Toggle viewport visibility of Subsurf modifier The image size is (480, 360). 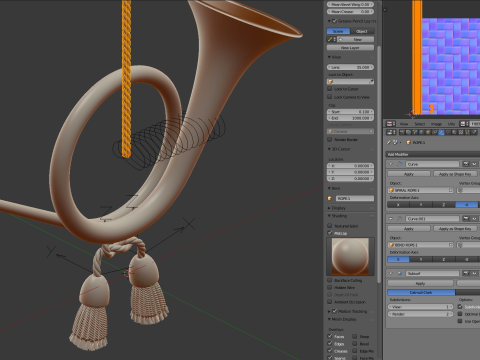[474, 273]
